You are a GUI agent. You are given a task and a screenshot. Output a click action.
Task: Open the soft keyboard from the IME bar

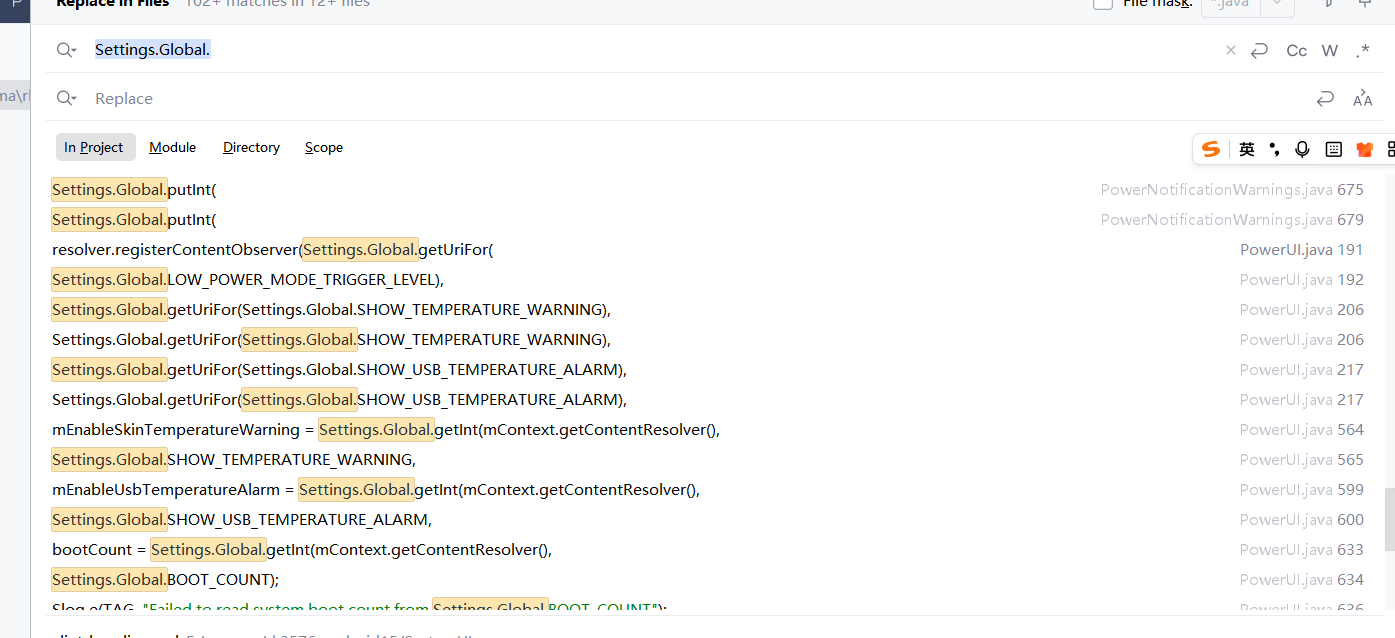(x=1333, y=149)
